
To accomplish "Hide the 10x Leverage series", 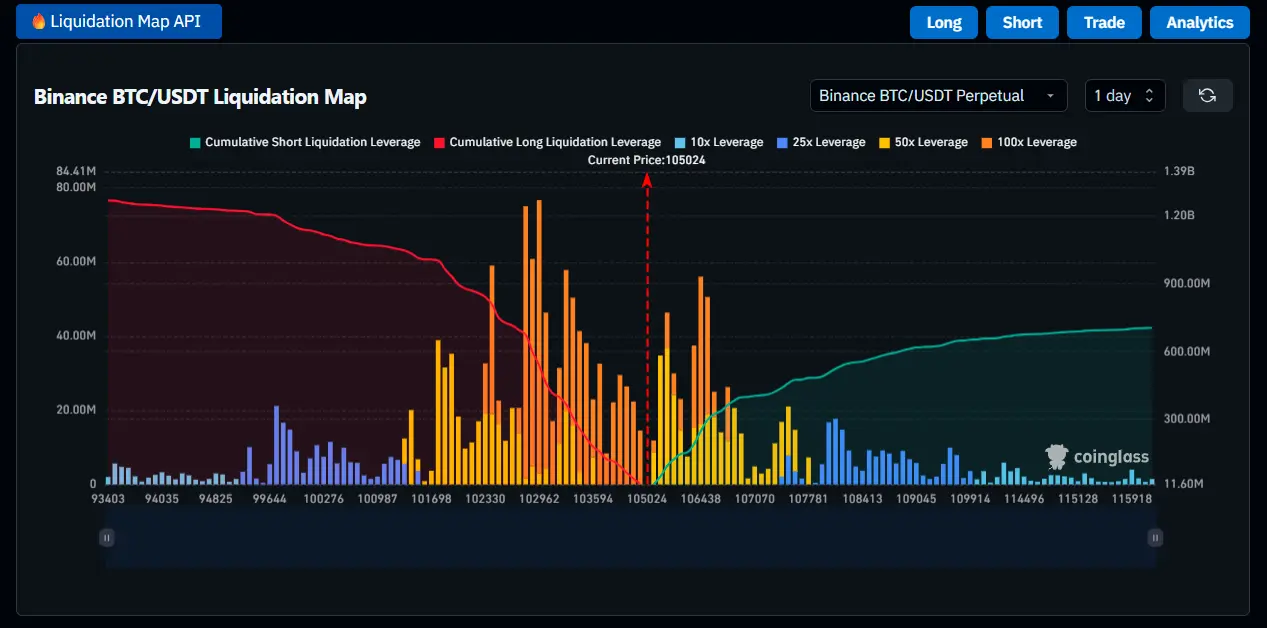I will click(x=719, y=142).
